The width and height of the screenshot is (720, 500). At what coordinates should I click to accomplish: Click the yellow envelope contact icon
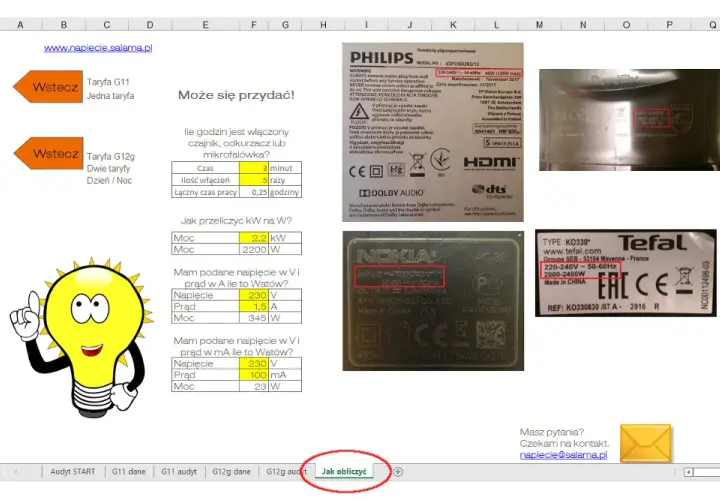tap(646, 444)
